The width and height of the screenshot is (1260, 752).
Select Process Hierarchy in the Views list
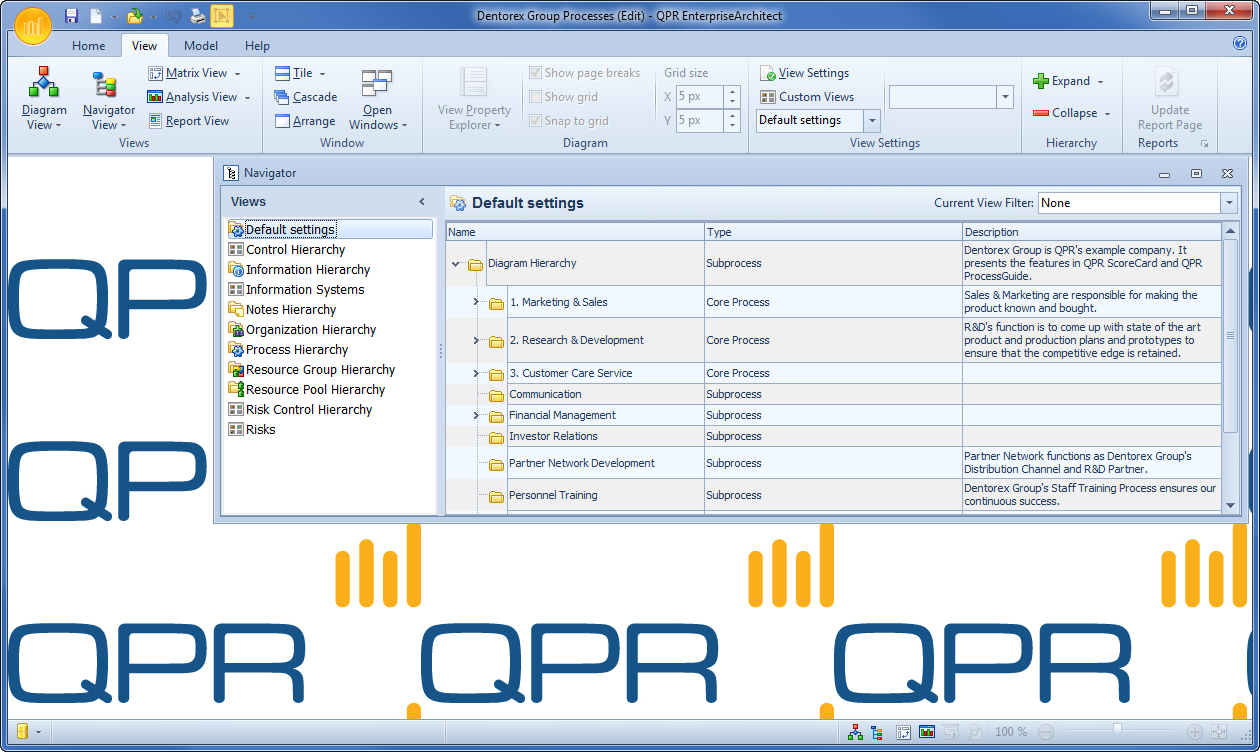click(297, 350)
